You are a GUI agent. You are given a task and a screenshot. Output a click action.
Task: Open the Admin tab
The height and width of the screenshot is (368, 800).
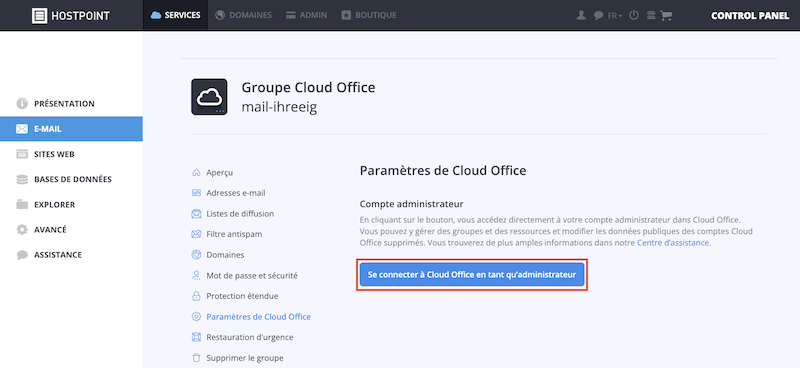(x=306, y=15)
